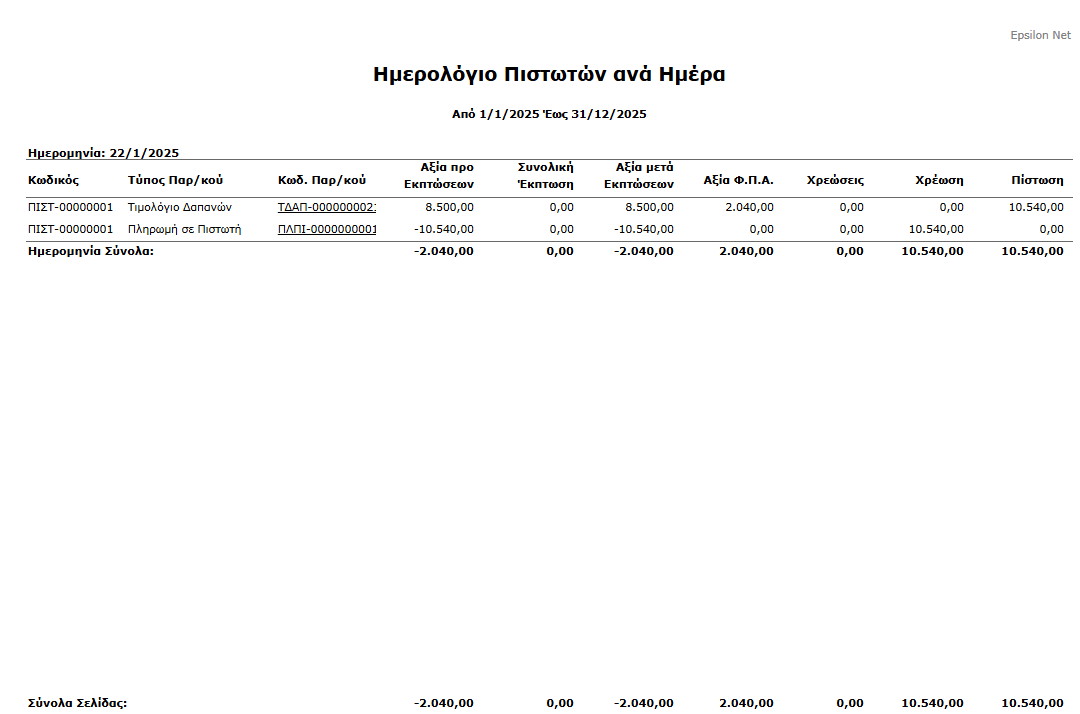This screenshot has width=1080, height=714.
Task: Click Χρέωση 10.540,00 in Πληρωμή σε Πιστωτή row
Action: click(x=935, y=229)
